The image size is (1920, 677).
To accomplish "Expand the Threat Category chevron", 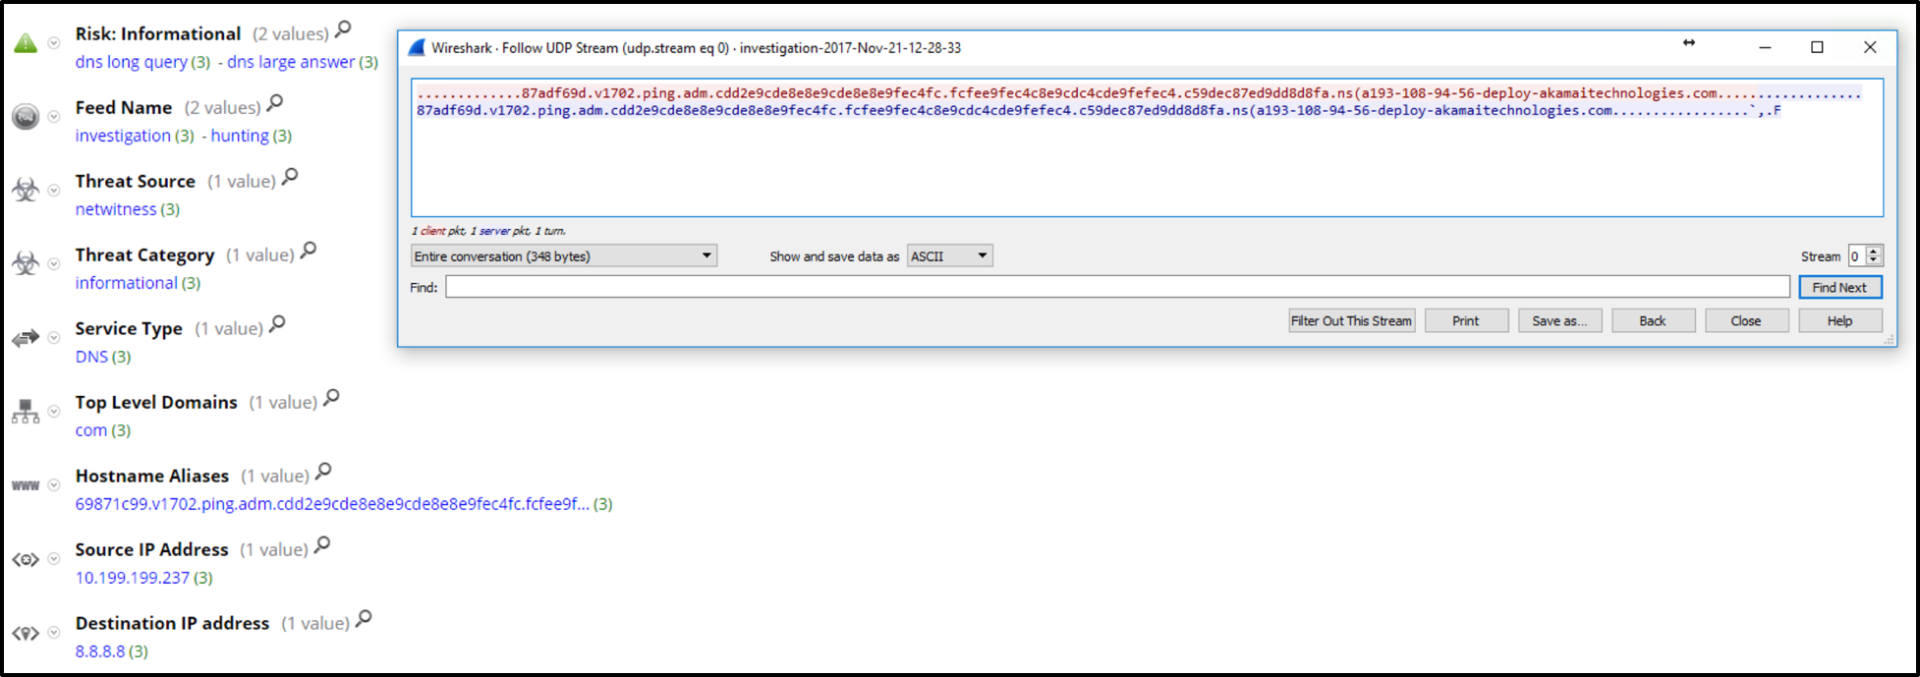I will click(x=54, y=264).
